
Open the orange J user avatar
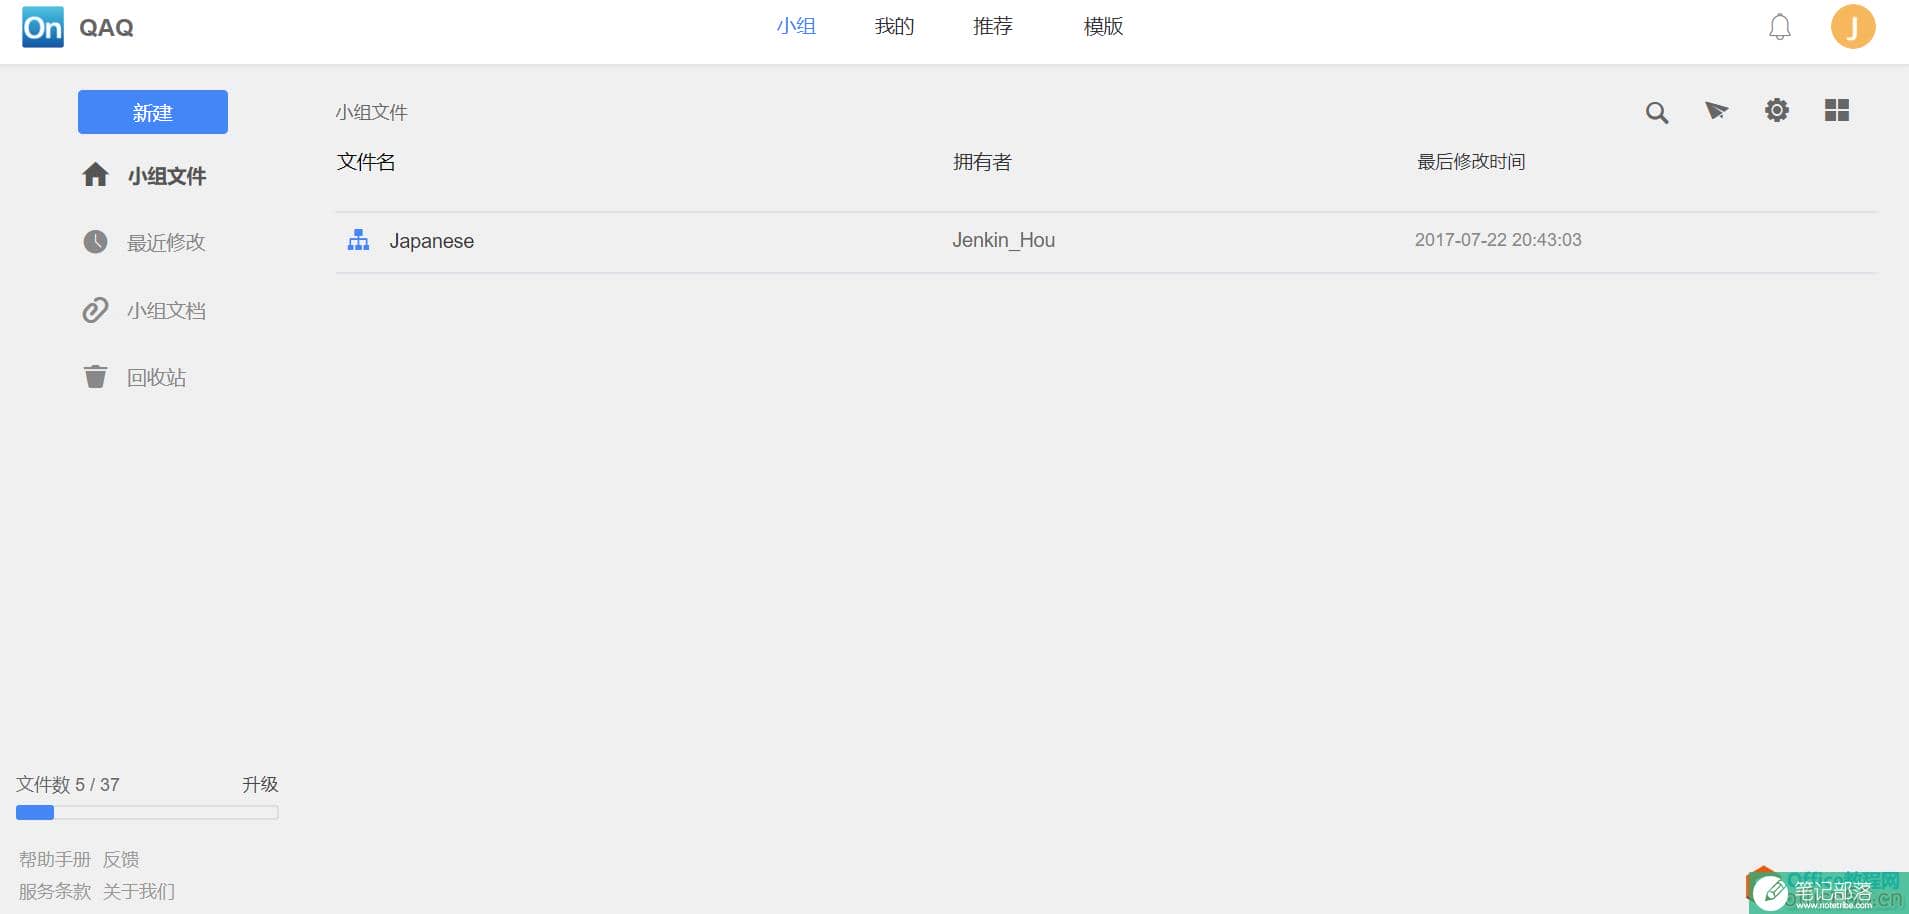(x=1852, y=27)
